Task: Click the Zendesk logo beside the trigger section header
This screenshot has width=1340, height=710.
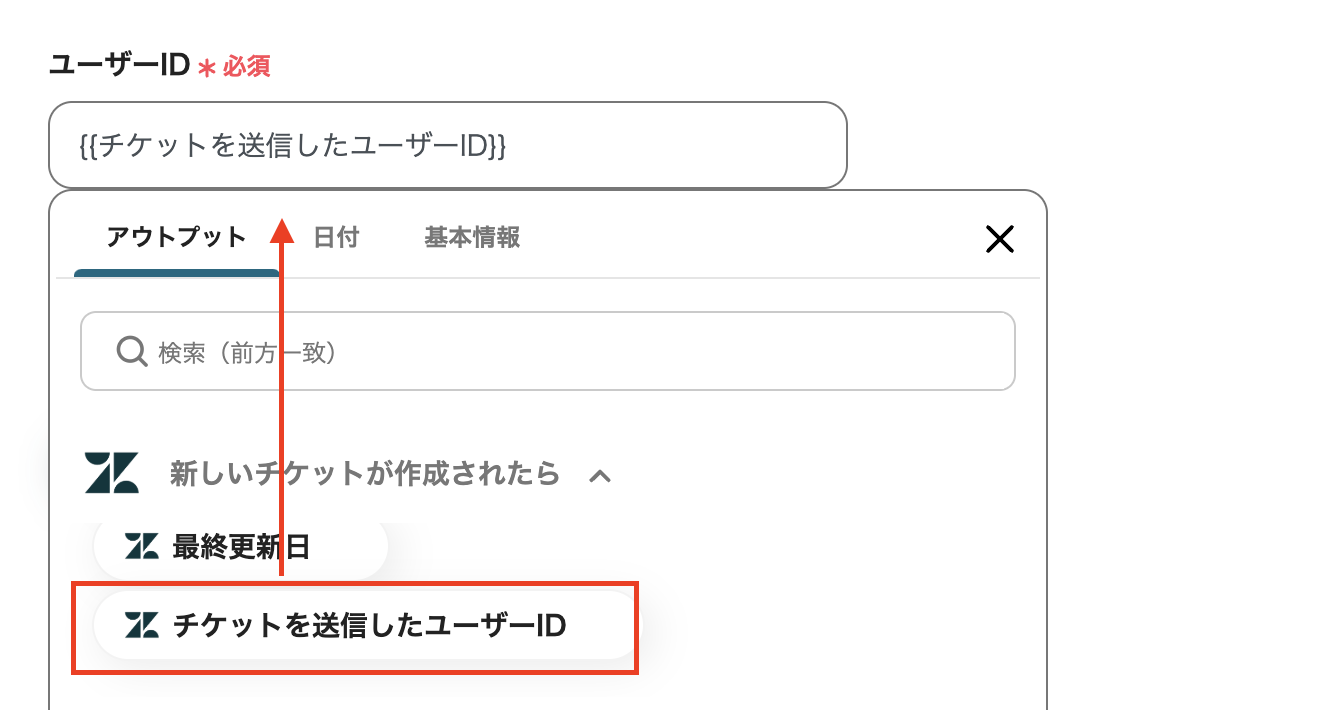Action: pyautogui.click(x=111, y=473)
